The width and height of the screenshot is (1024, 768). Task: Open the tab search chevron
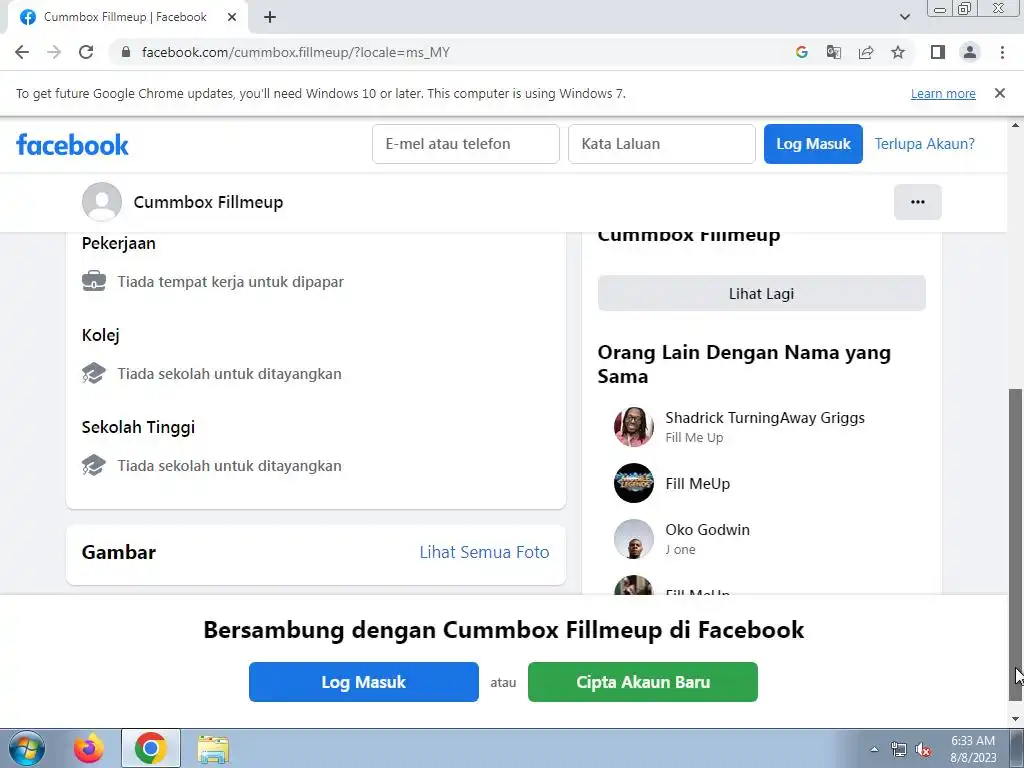coord(904,17)
